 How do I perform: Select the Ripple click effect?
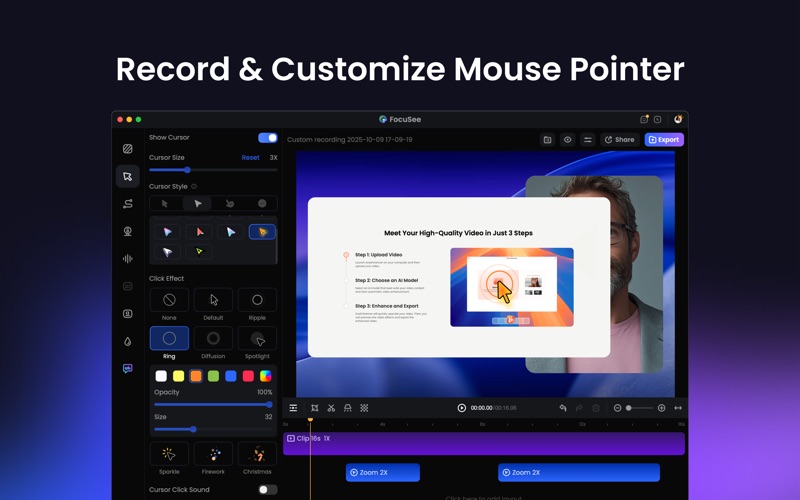(x=257, y=300)
